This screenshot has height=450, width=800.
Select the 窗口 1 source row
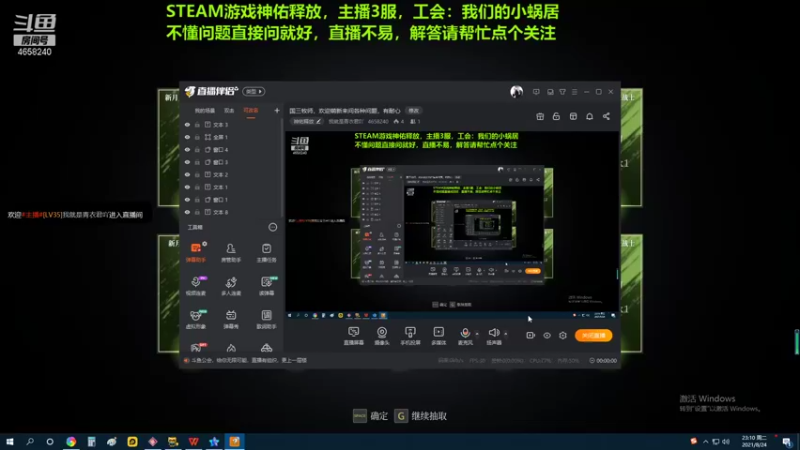click(x=231, y=199)
